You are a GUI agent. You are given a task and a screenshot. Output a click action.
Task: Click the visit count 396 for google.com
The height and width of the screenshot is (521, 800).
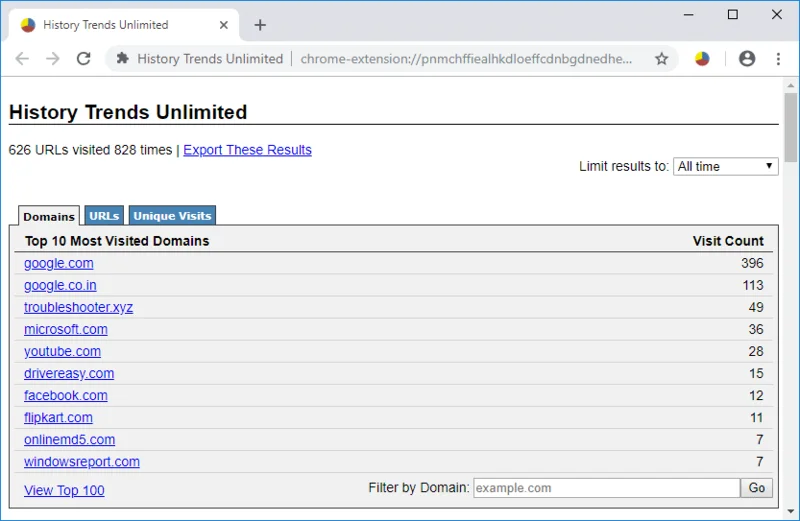point(752,263)
